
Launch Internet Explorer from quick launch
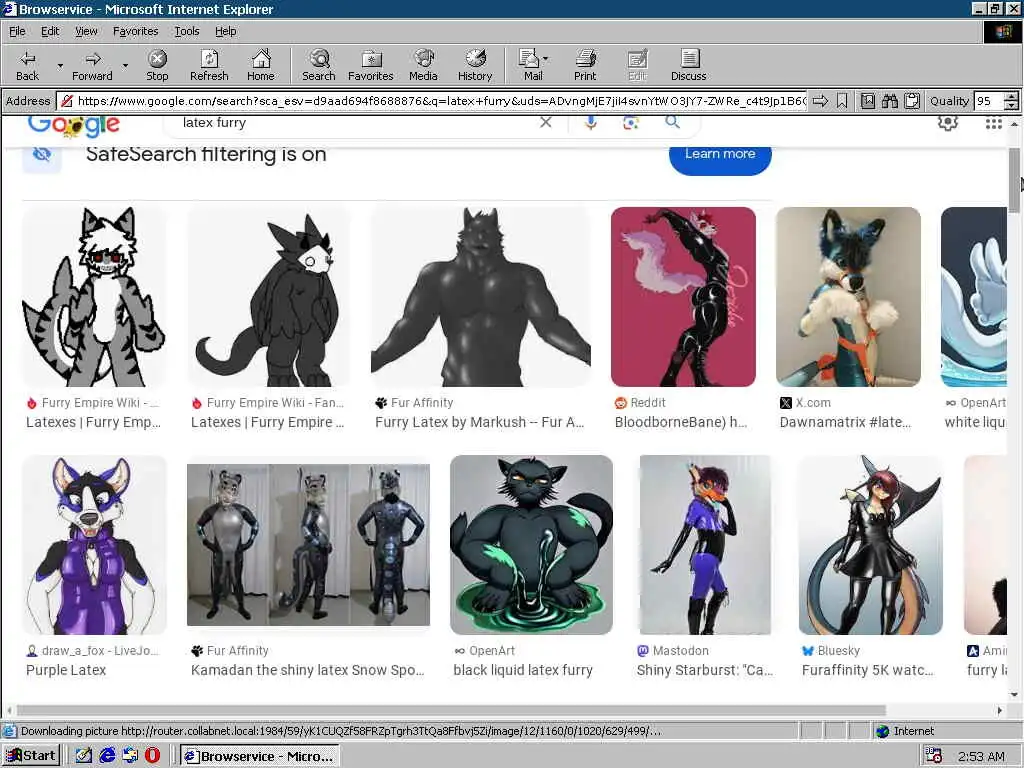(107, 756)
